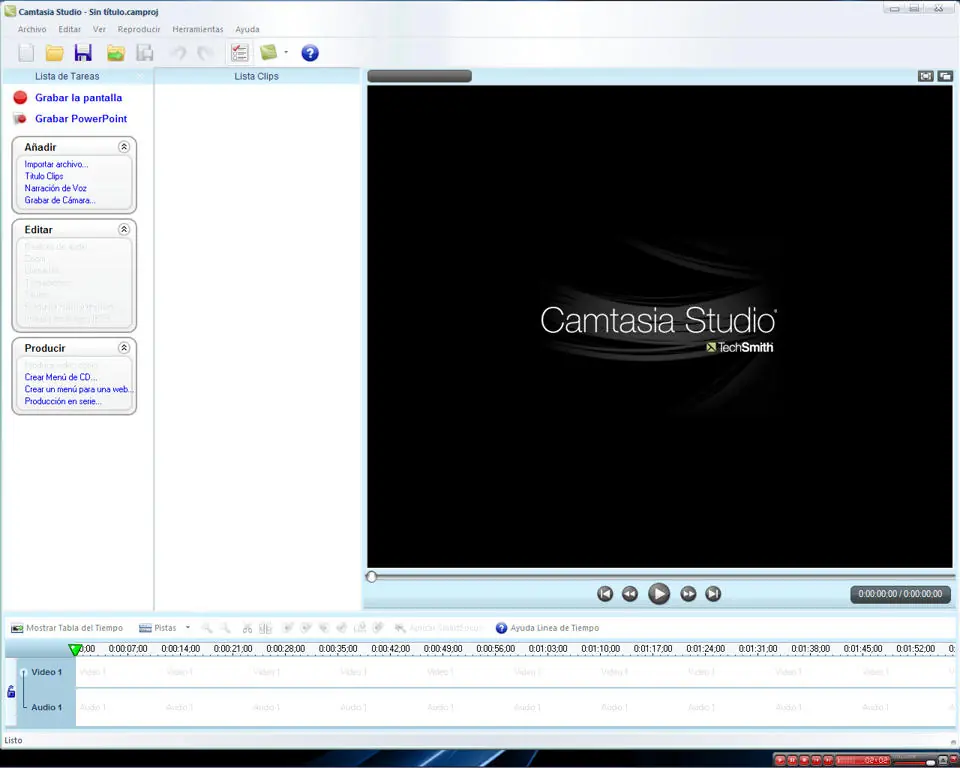Click Título Clips link
The width and height of the screenshot is (960, 768).
(x=44, y=176)
